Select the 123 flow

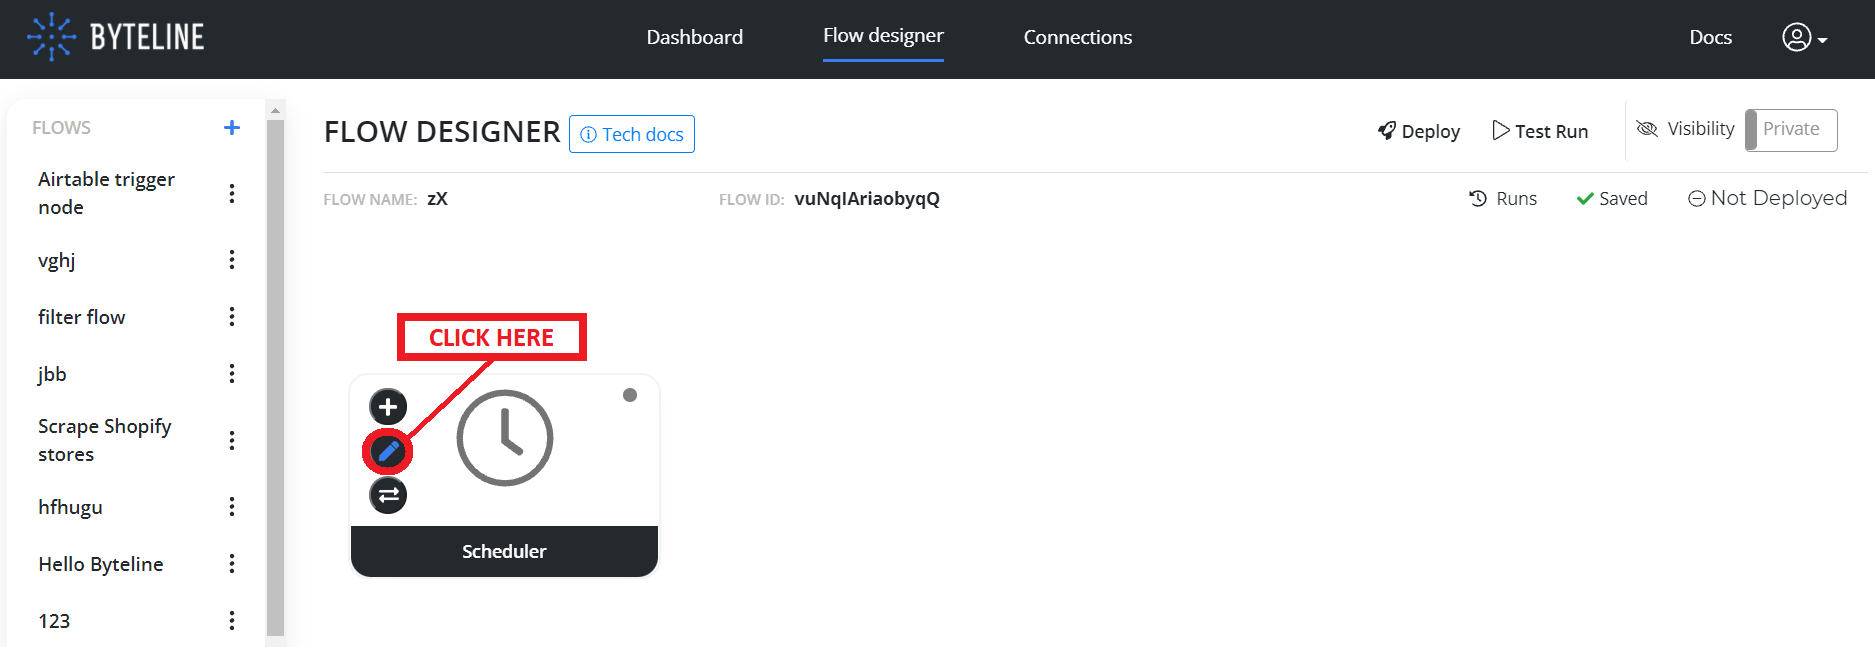click(x=54, y=621)
